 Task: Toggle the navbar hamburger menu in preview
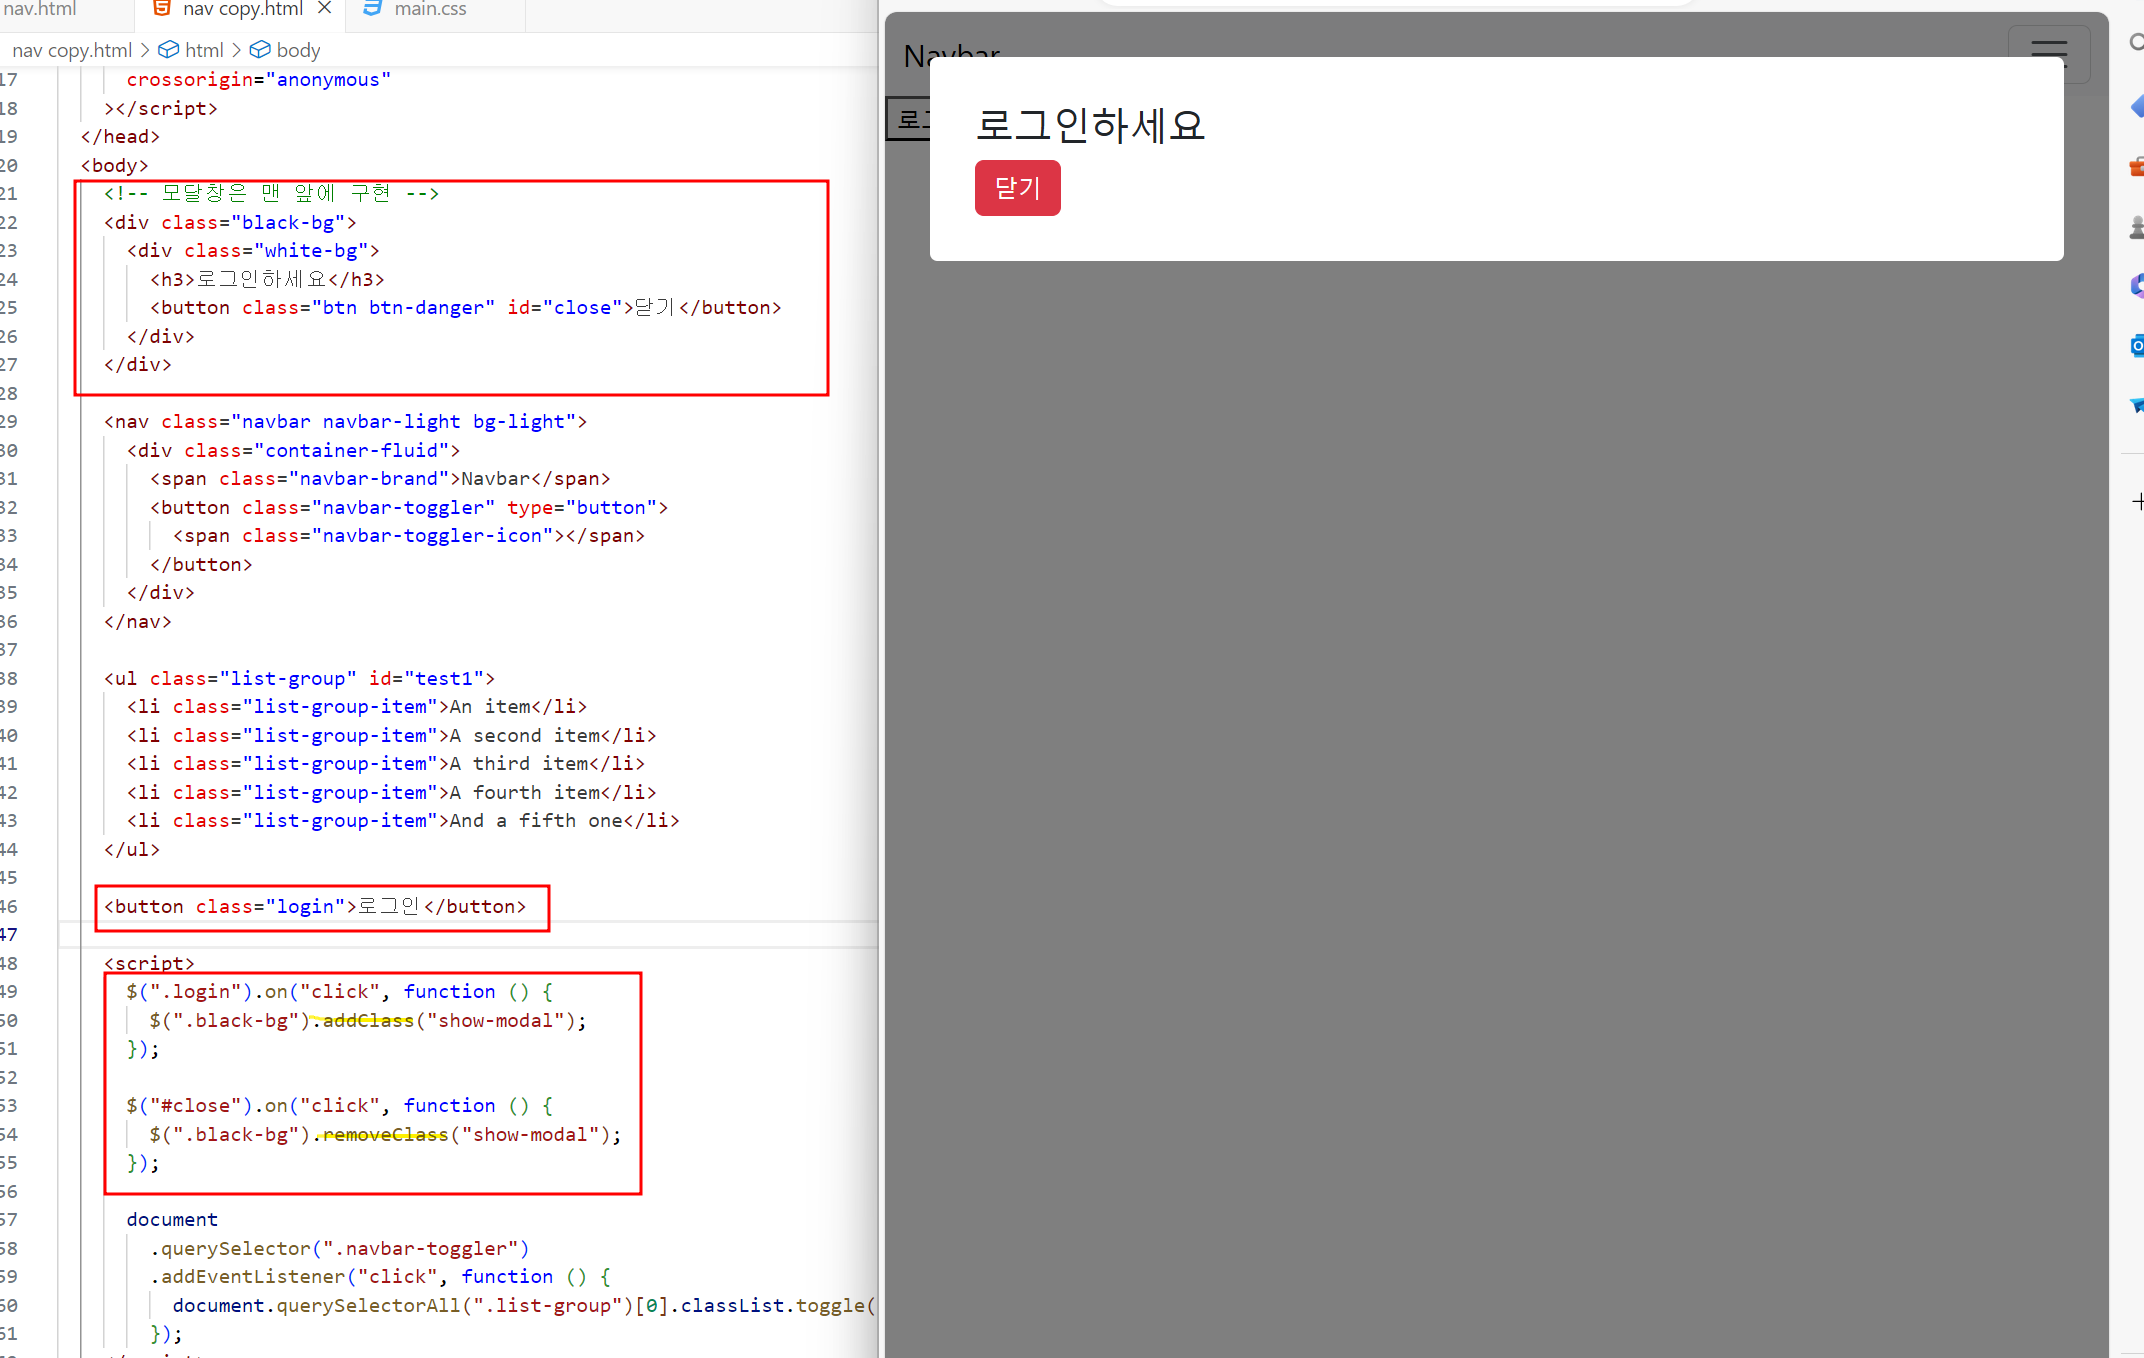(x=2048, y=54)
